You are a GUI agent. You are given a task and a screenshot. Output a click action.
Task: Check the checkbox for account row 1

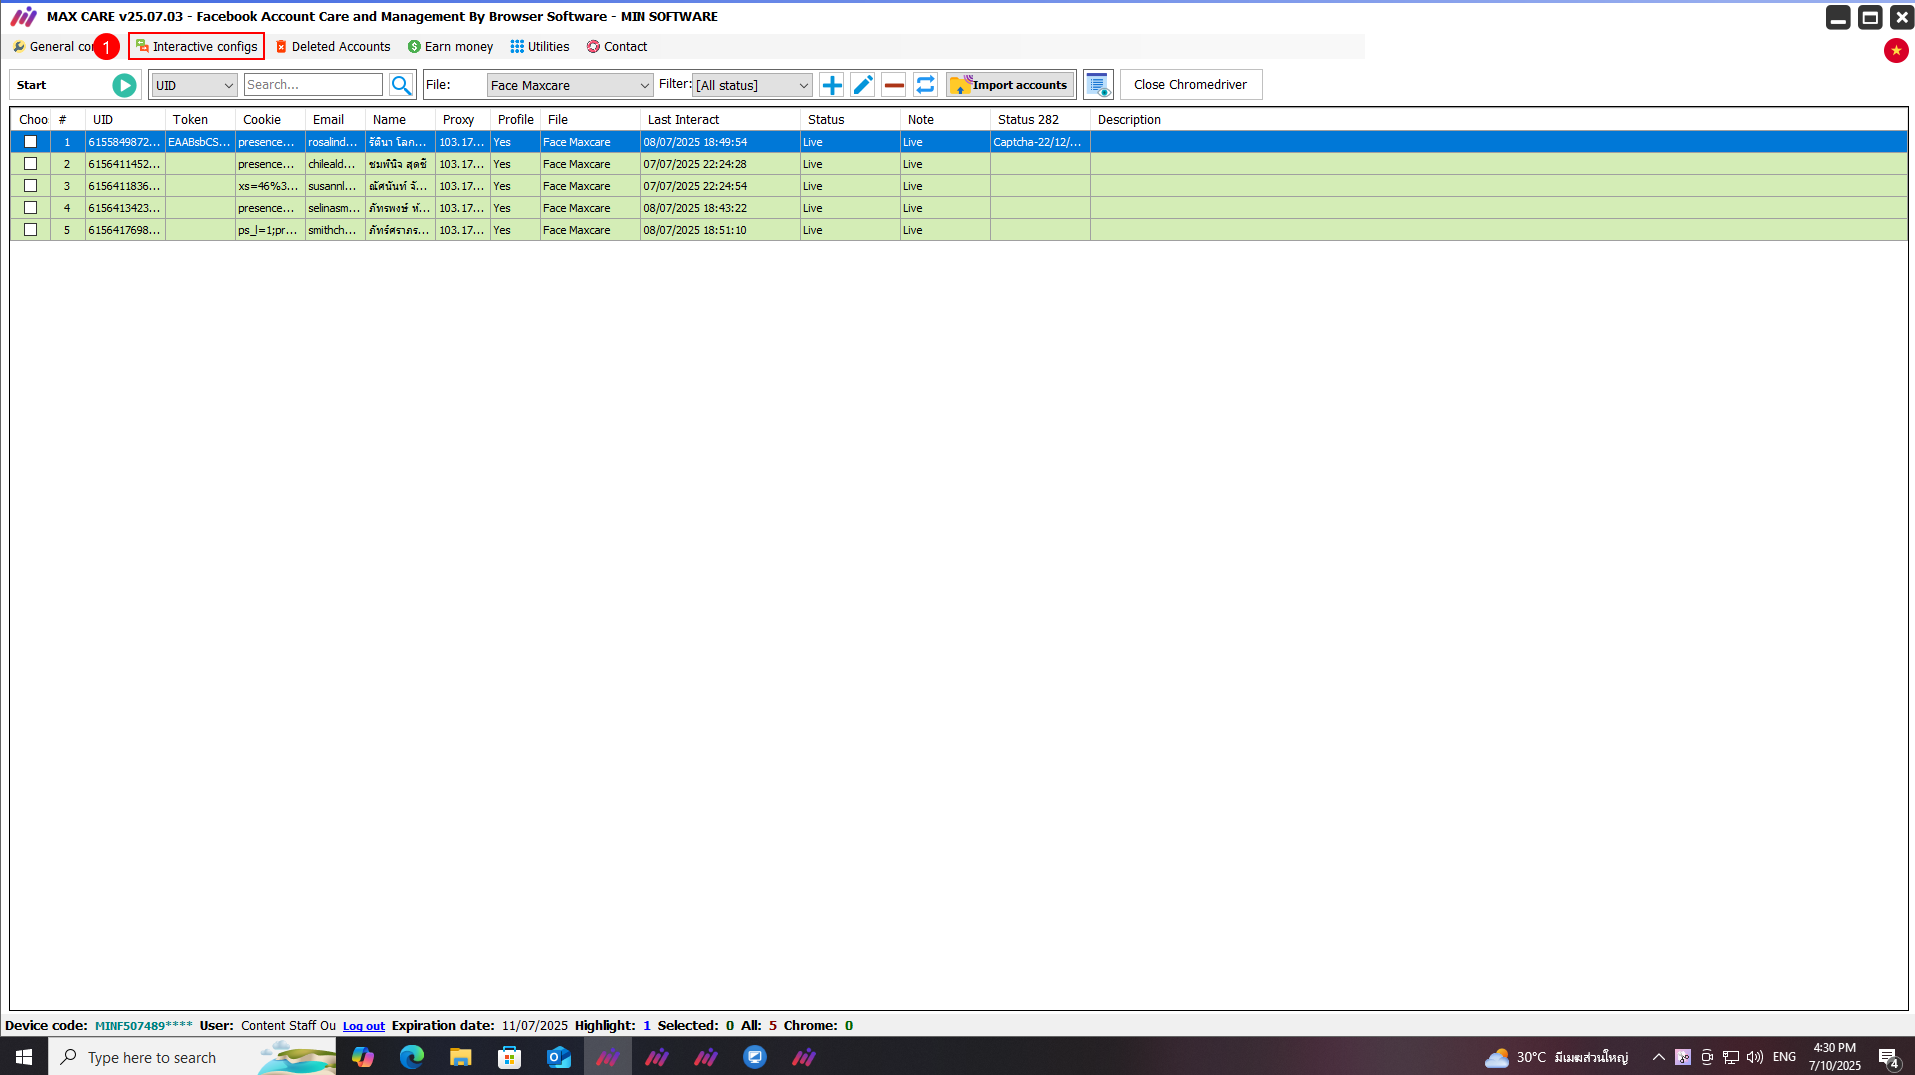[x=31, y=142]
